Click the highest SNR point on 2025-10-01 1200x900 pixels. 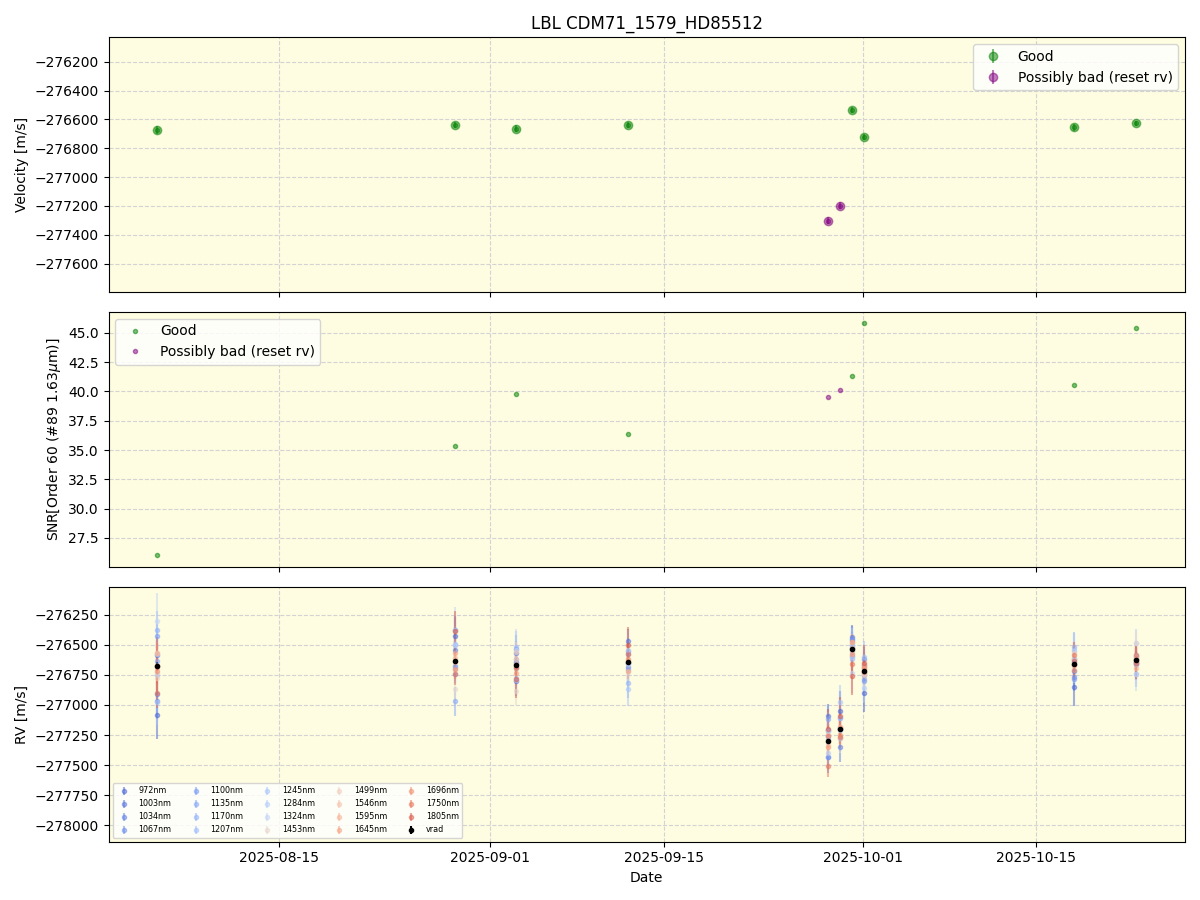pos(864,323)
